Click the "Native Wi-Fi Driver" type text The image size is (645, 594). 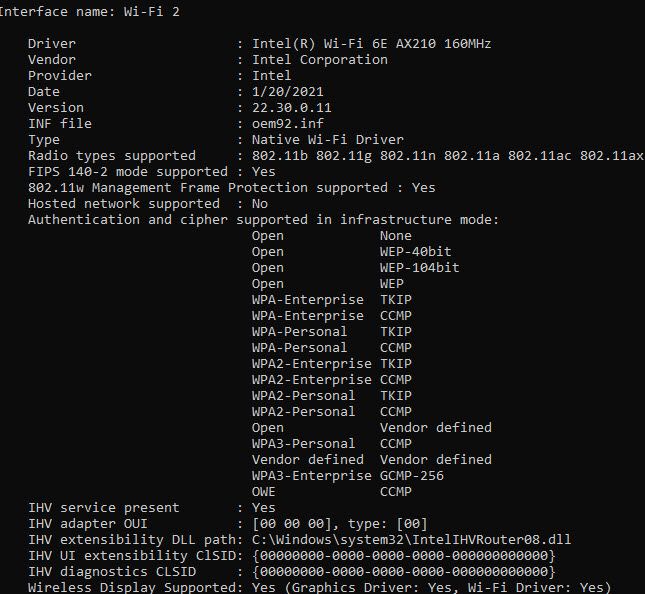coord(327,139)
